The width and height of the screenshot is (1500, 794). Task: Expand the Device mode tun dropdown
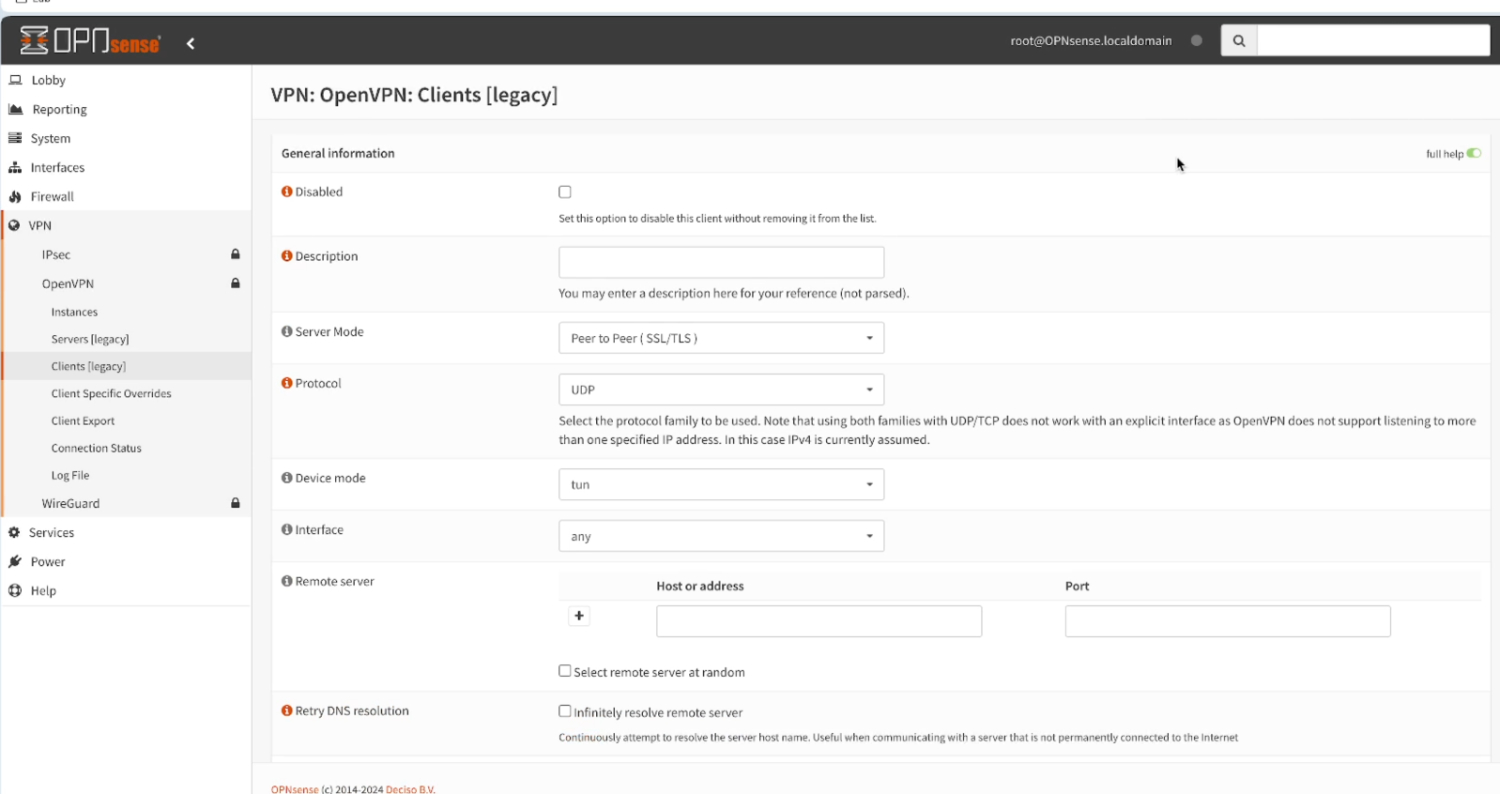coord(720,485)
